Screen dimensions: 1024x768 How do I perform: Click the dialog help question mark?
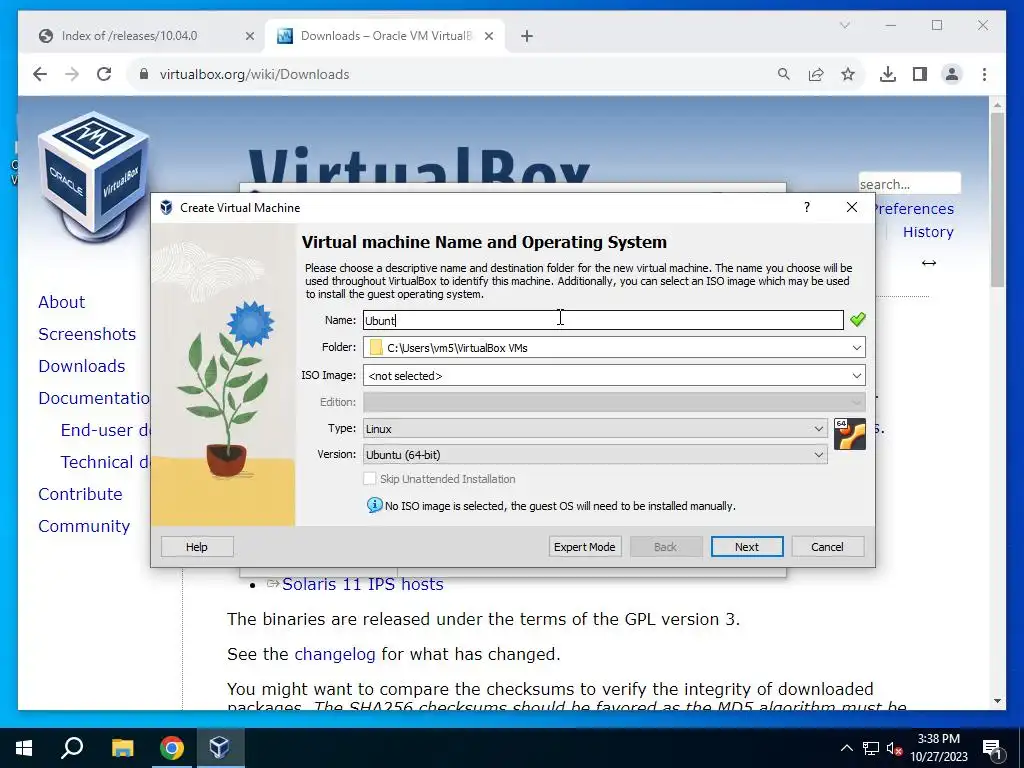pyautogui.click(x=807, y=207)
